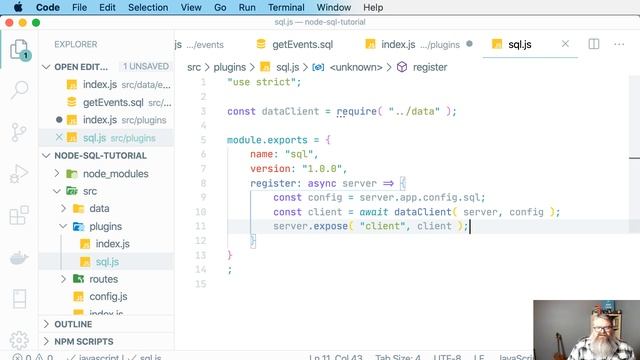Click the EXPLORER panel title
The height and width of the screenshot is (360, 640).
76,44
